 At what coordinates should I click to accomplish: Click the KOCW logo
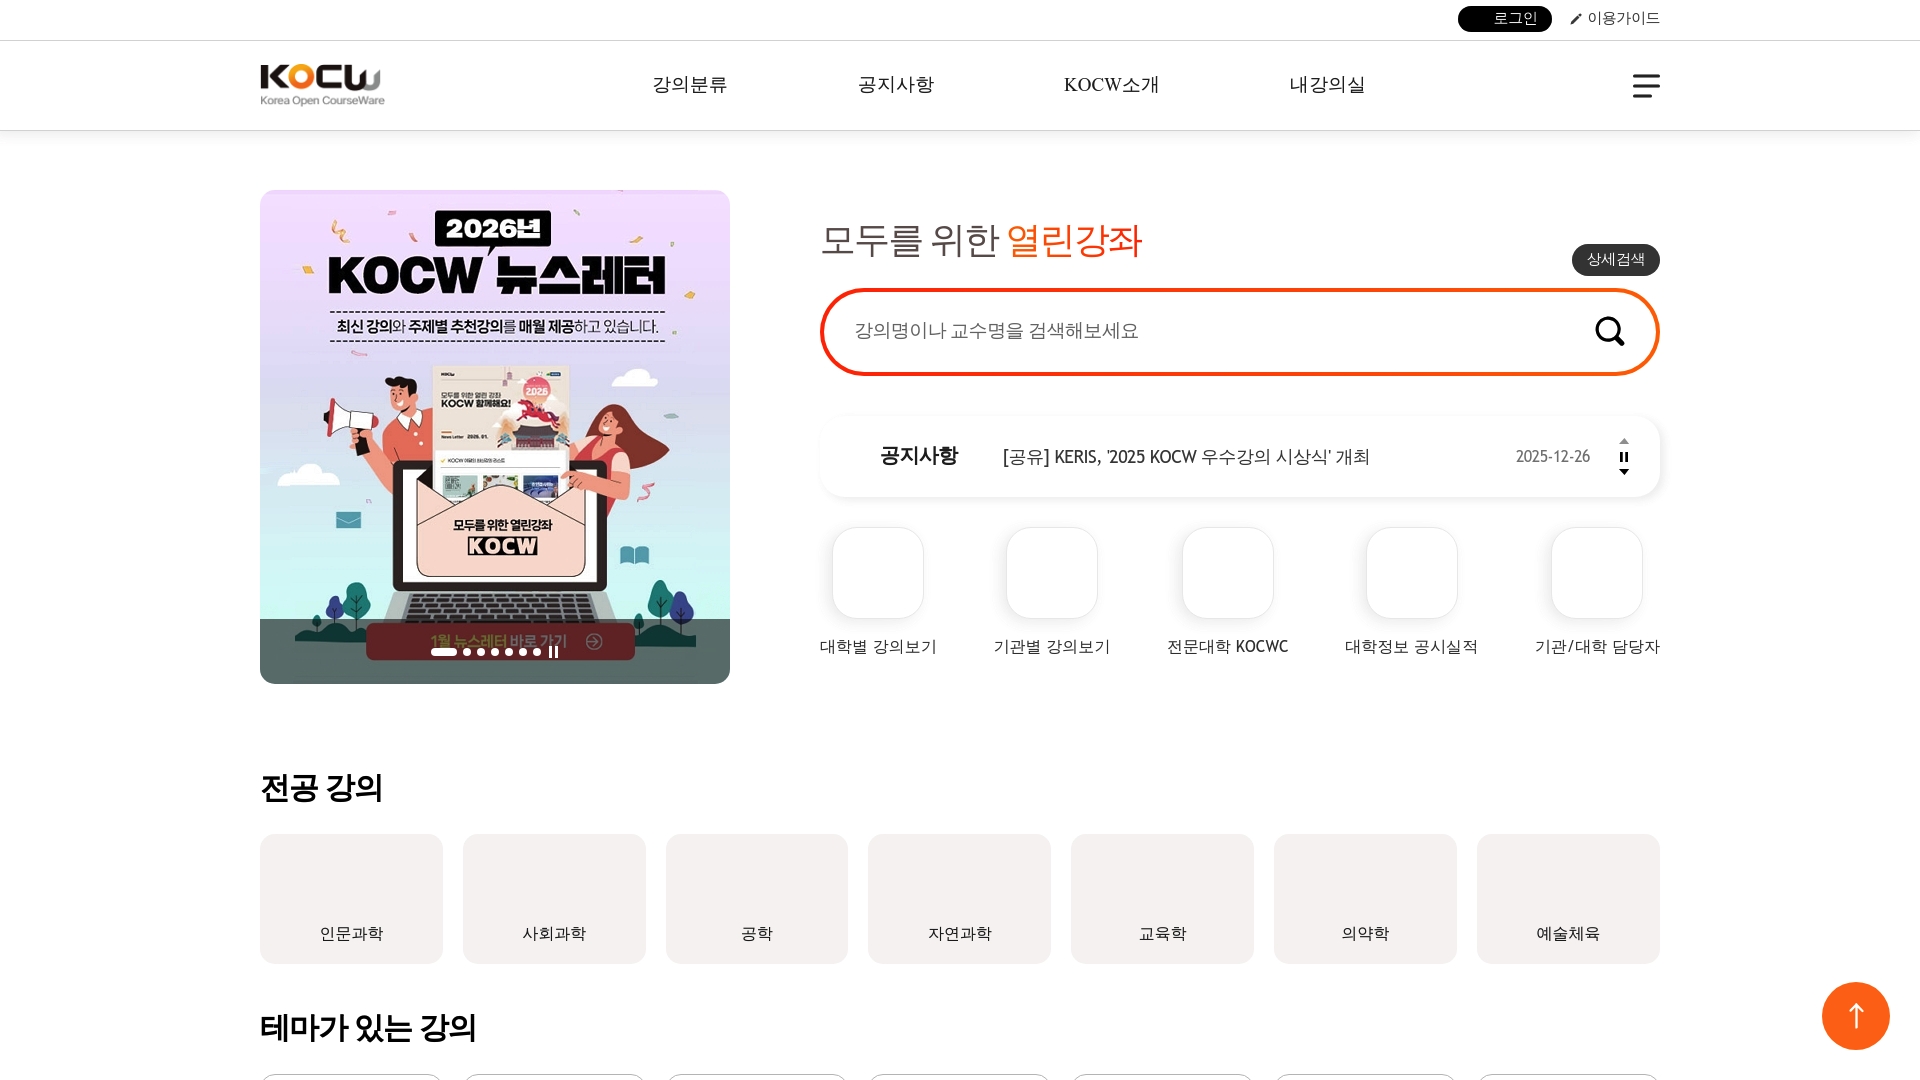click(x=321, y=85)
